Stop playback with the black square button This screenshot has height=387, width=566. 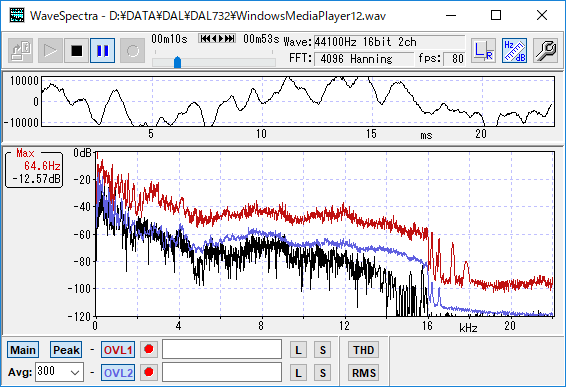(x=77, y=51)
